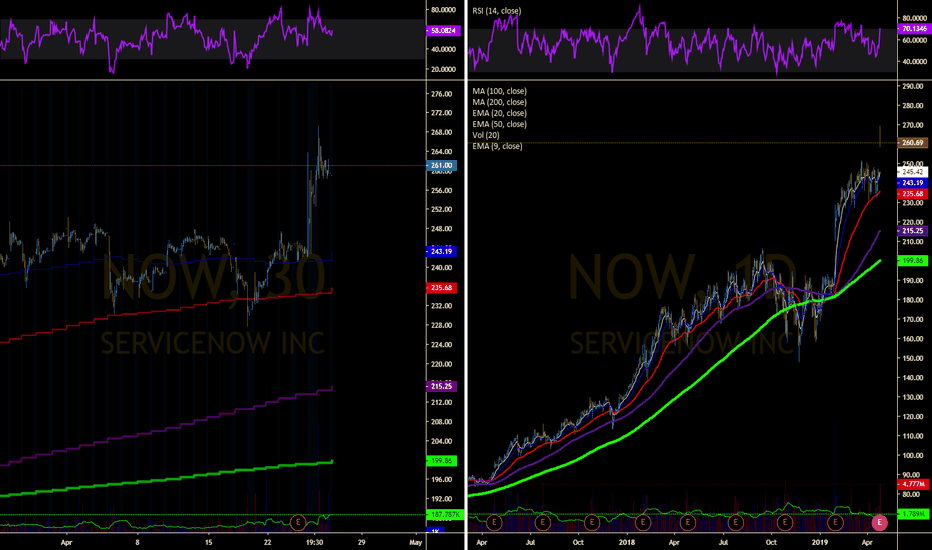Click the 276.00 level on left price axis
The image size is (932, 550).
point(442,94)
